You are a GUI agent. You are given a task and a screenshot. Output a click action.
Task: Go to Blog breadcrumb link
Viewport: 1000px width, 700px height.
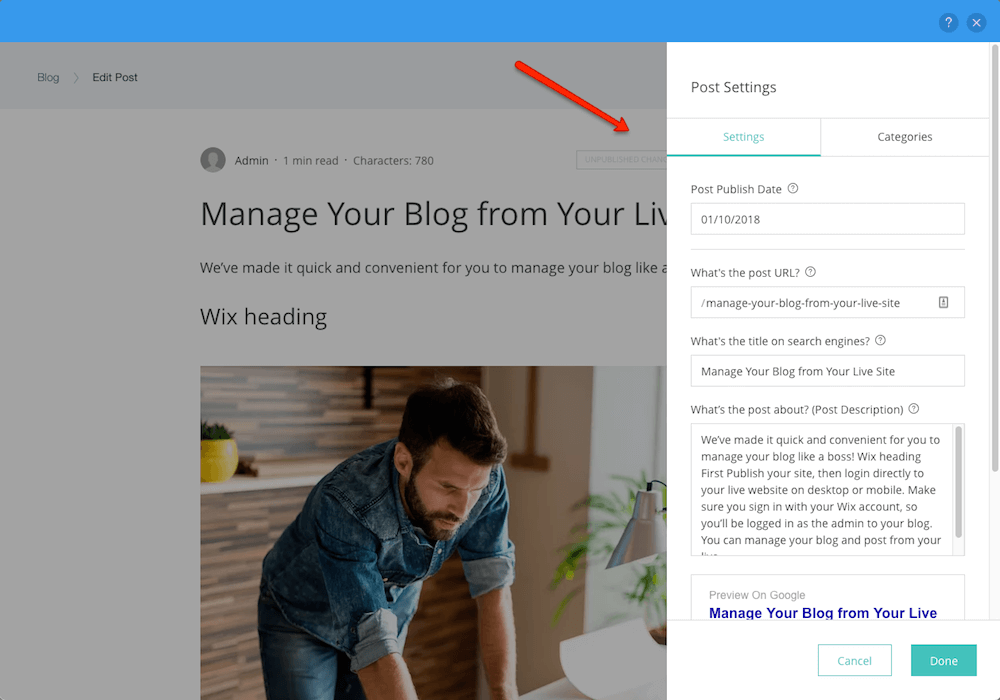point(48,77)
